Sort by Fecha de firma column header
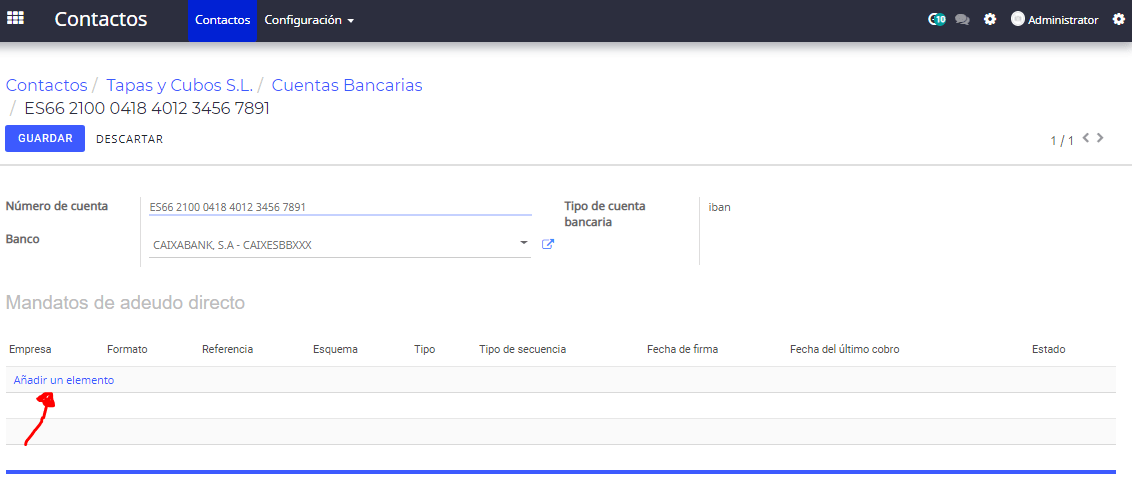The width and height of the screenshot is (1132, 484). pos(683,350)
